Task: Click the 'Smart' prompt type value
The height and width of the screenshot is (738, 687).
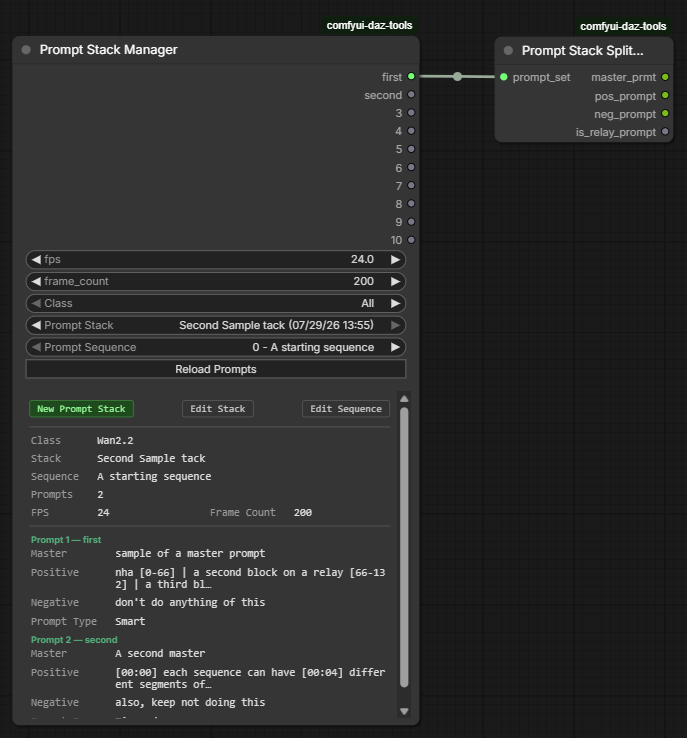Action: pyautogui.click(x=130, y=621)
